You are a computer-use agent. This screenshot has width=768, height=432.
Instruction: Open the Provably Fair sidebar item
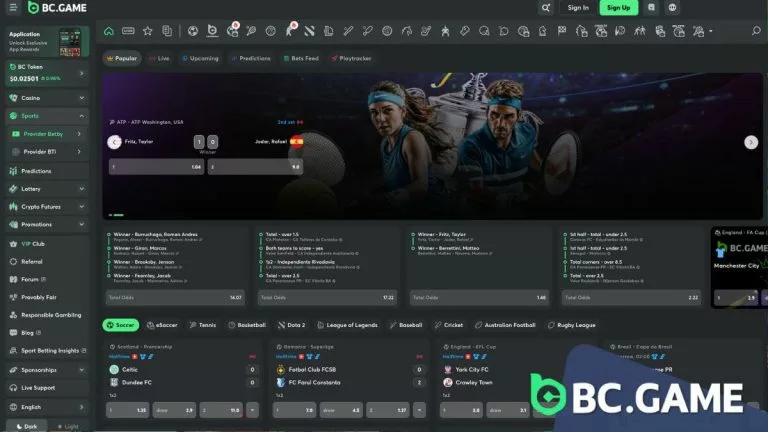click(x=47, y=297)
